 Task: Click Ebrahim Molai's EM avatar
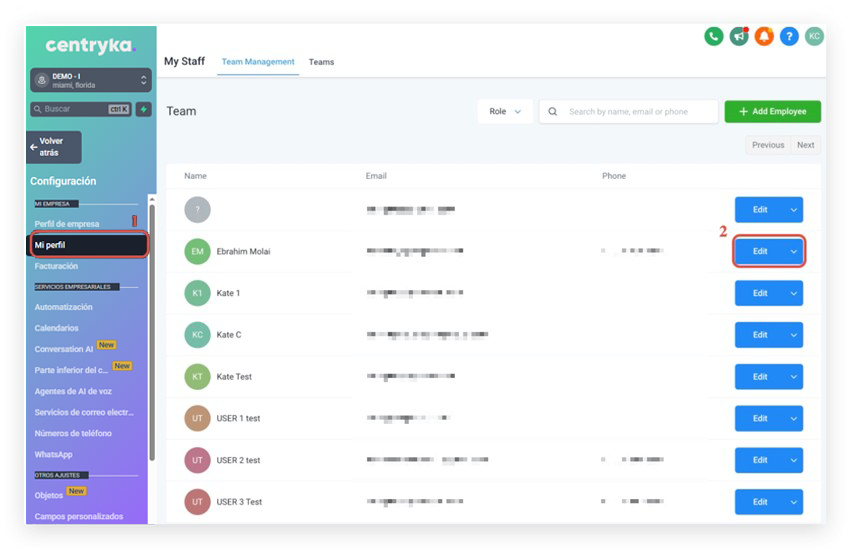tap(197, 251)
